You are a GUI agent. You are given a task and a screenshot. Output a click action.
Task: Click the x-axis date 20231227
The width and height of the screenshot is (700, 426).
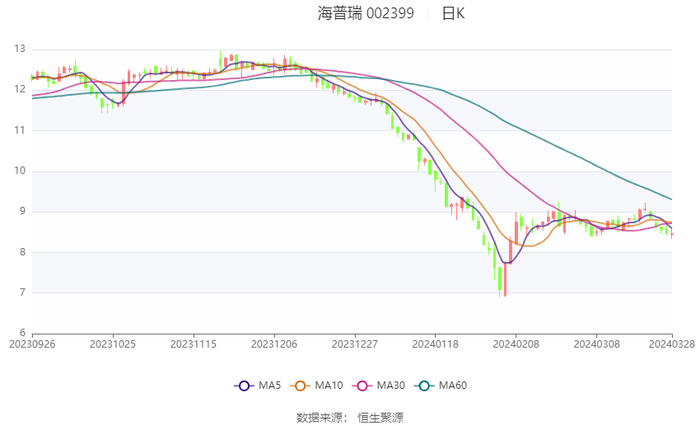(x=355, y=344)
